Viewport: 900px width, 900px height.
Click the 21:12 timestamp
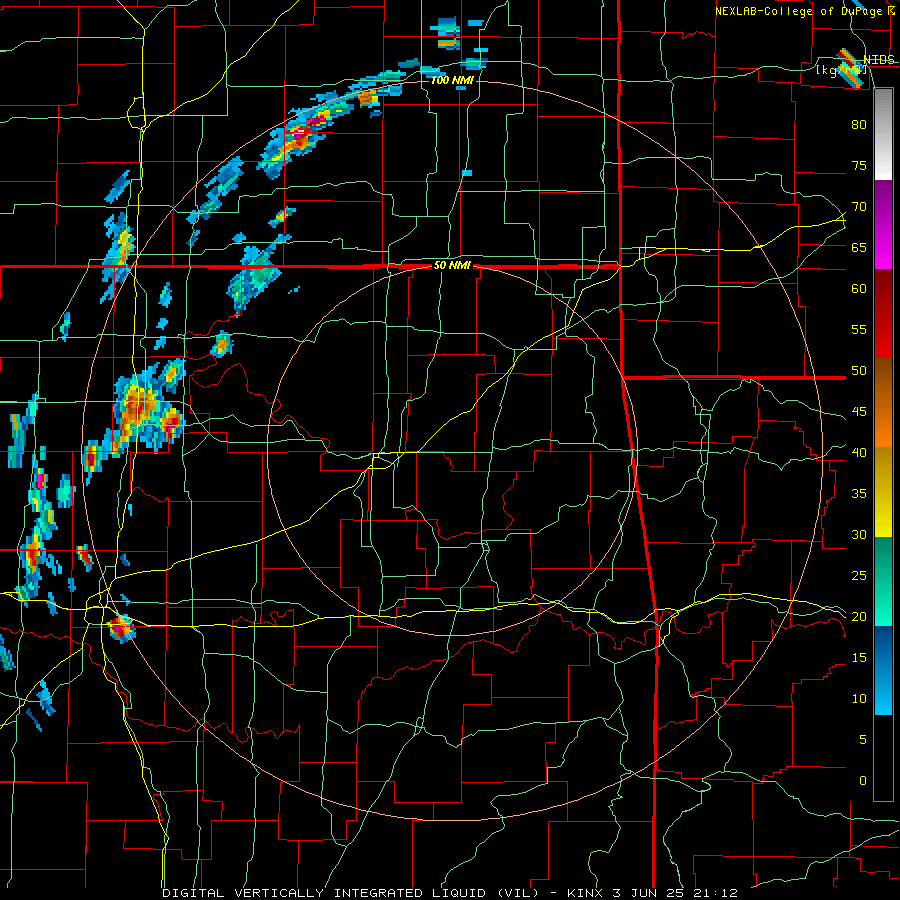tap(715, 893)
